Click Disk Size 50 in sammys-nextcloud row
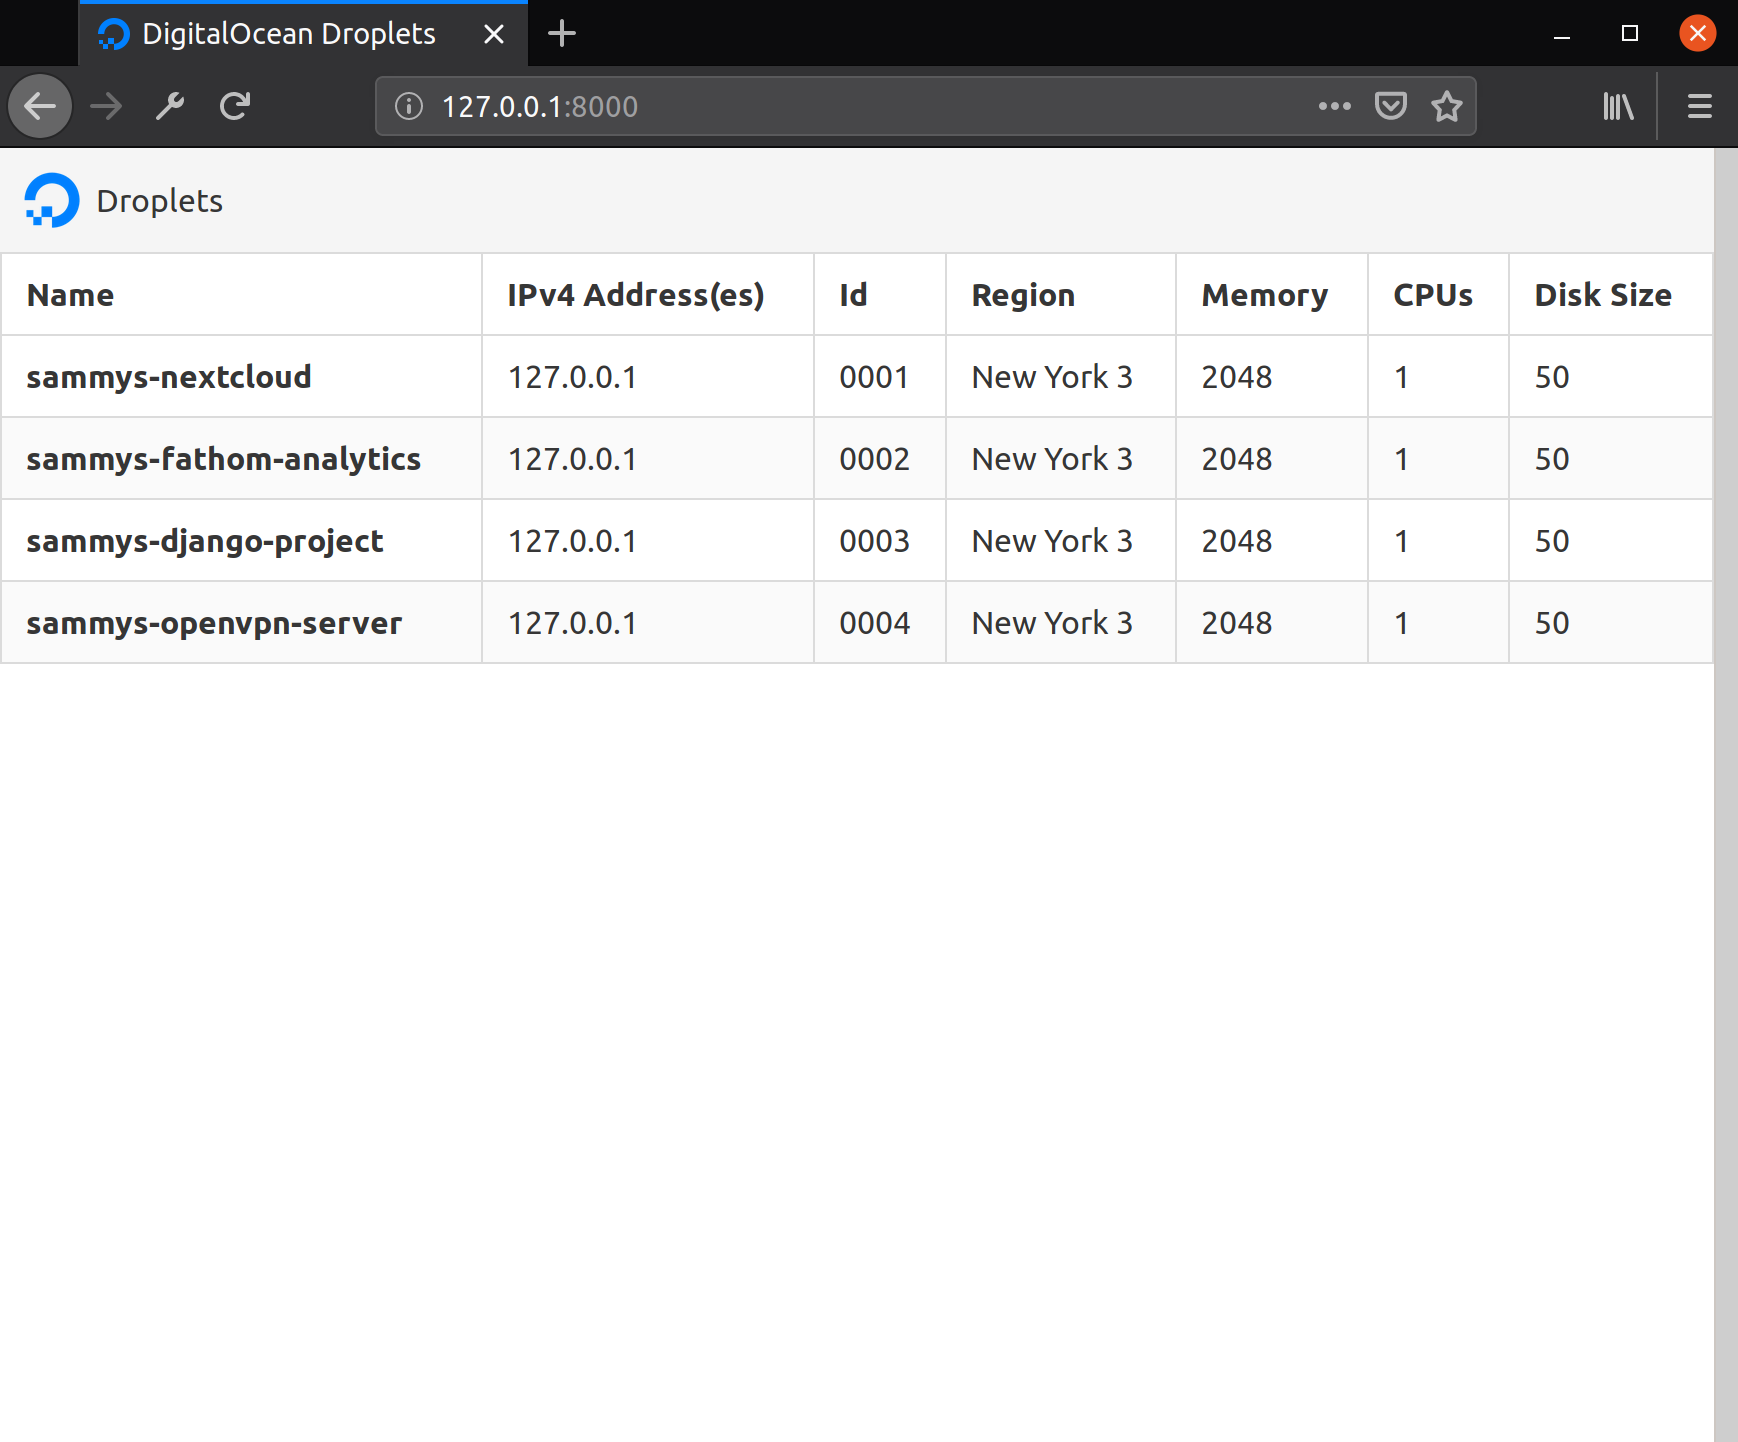This screenshot has height=1442, width=1738. click(x=1552, y=377)
